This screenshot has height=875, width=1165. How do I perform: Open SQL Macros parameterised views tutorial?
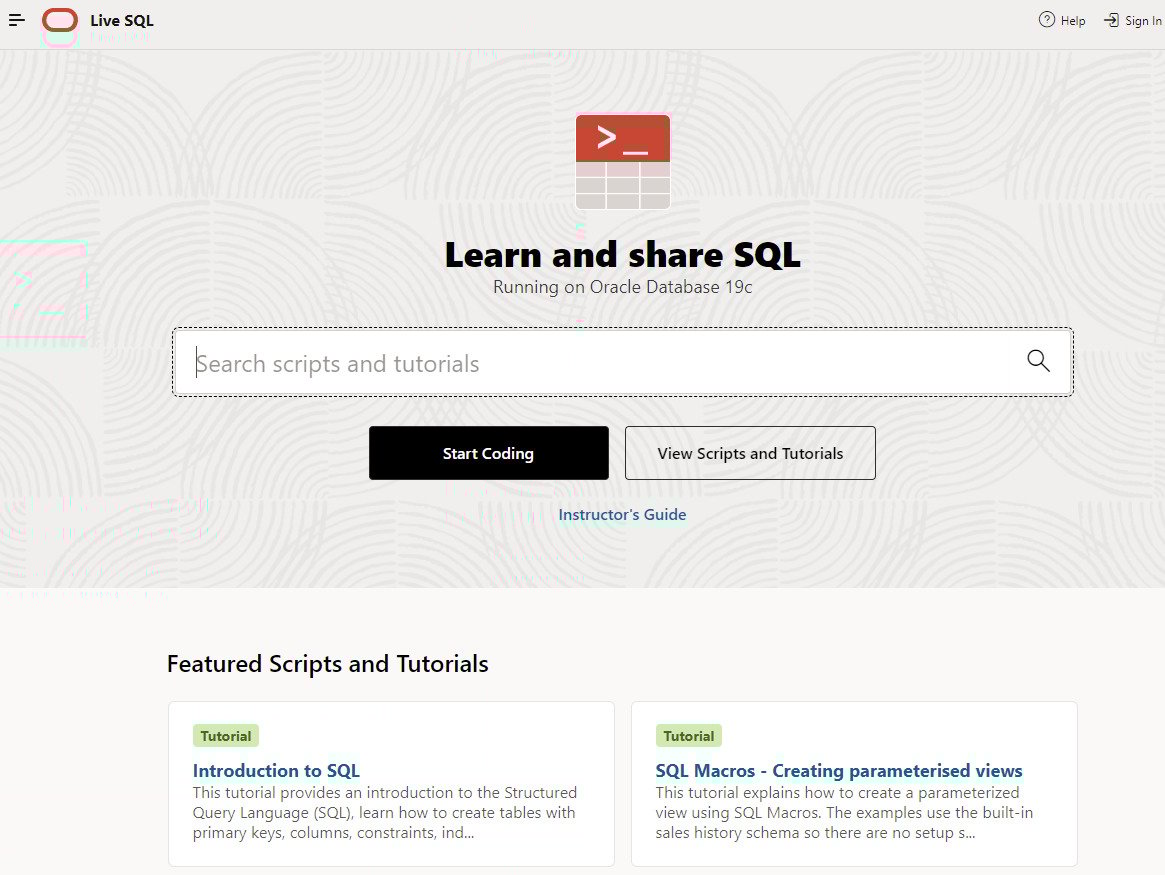pos(838,771)
